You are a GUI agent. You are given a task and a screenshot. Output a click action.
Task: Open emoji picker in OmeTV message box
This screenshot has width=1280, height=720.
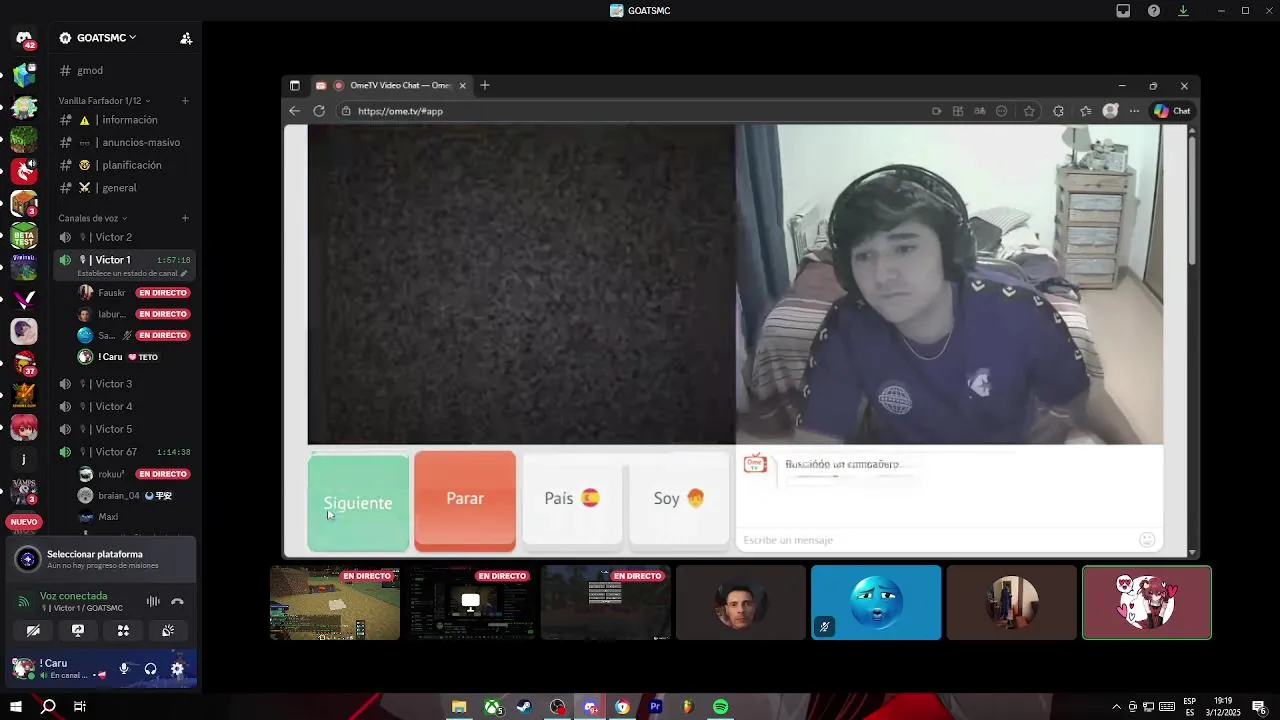point(1147,540)
